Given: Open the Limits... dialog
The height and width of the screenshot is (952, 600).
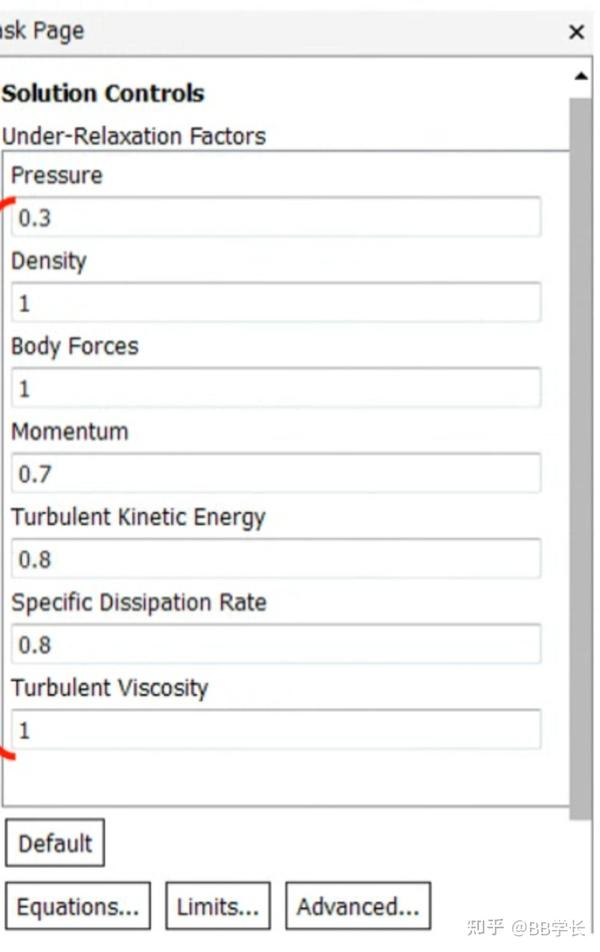Looking at the screenshot, I should (218, 907).
